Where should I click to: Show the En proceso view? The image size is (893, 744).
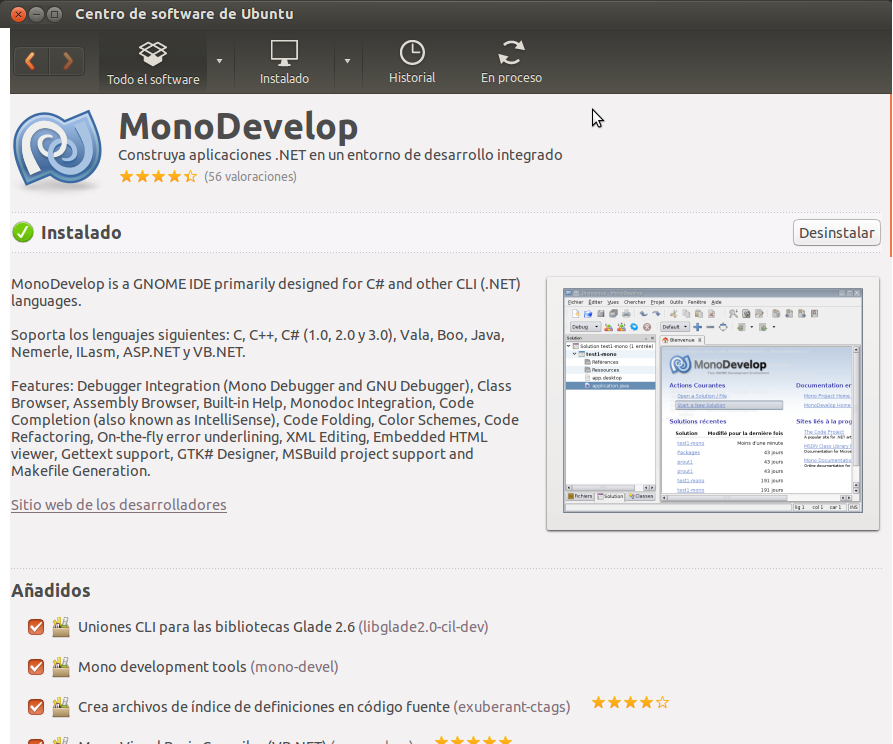coord(511,63)
